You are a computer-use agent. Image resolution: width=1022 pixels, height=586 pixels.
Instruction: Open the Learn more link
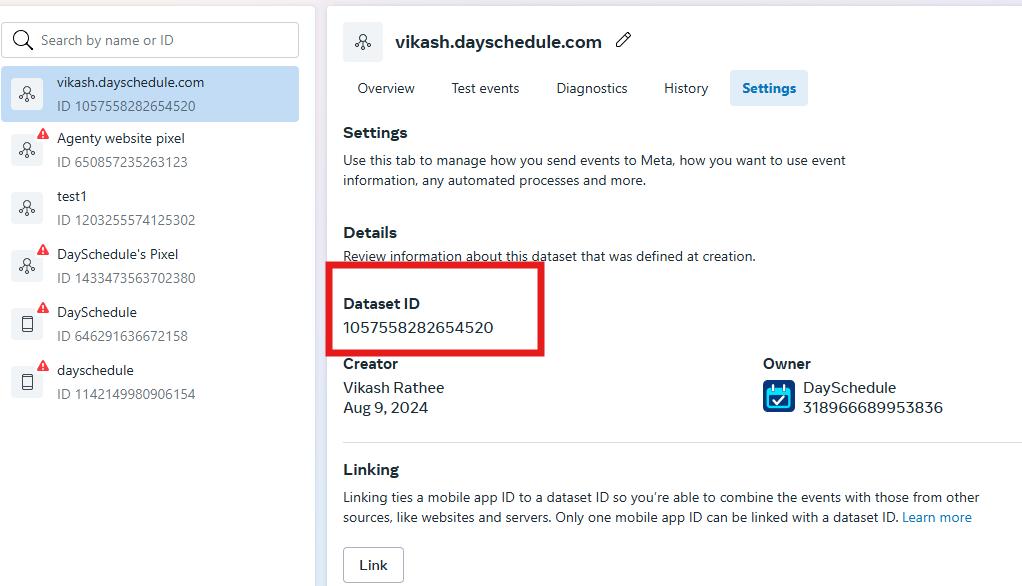937,518
